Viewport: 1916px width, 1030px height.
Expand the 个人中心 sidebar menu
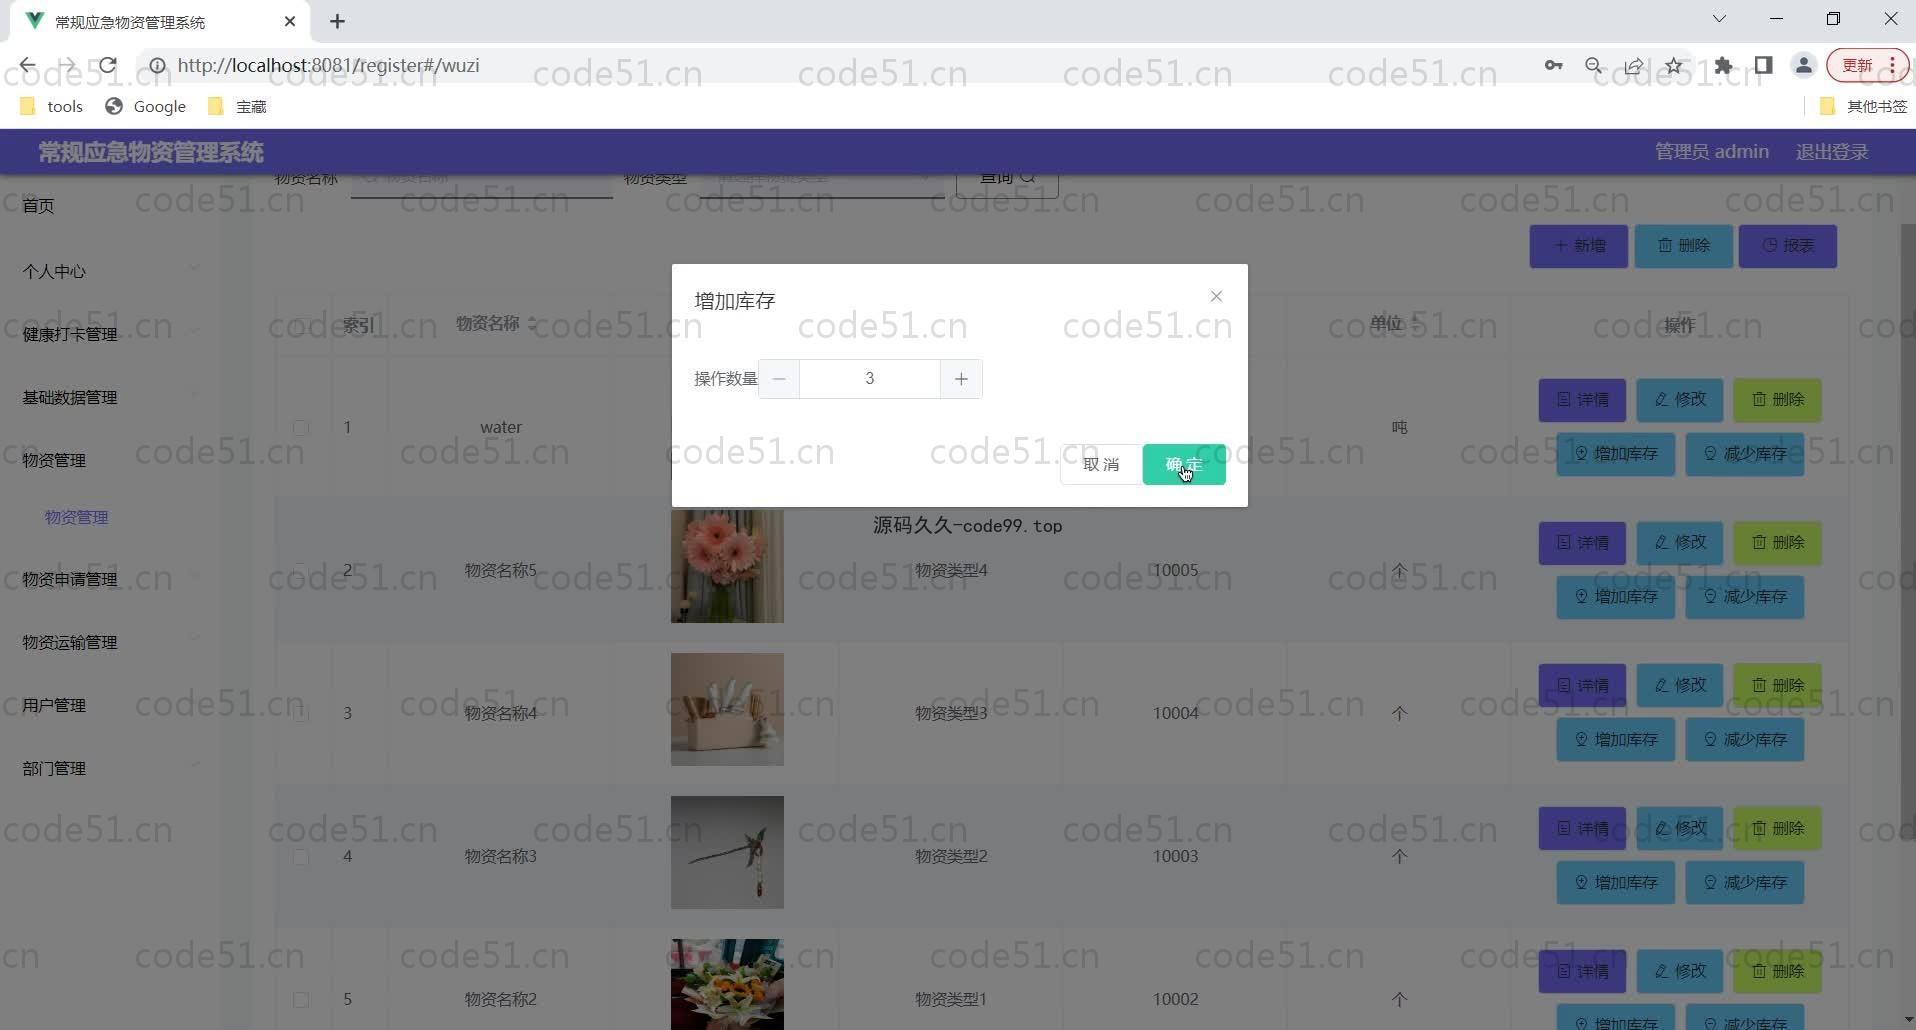[x=110, y=271]
